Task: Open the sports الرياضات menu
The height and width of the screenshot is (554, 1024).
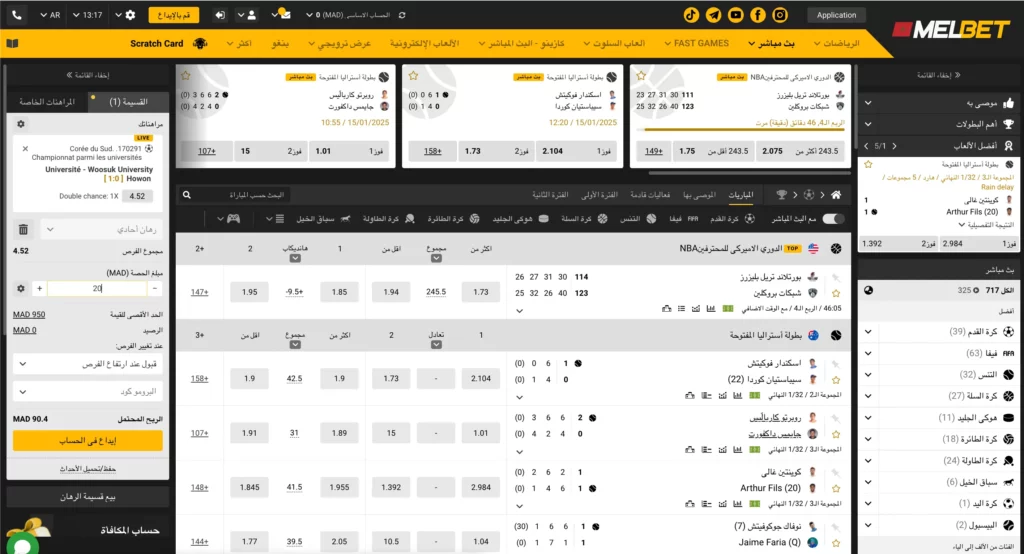Action: (837, 43)
